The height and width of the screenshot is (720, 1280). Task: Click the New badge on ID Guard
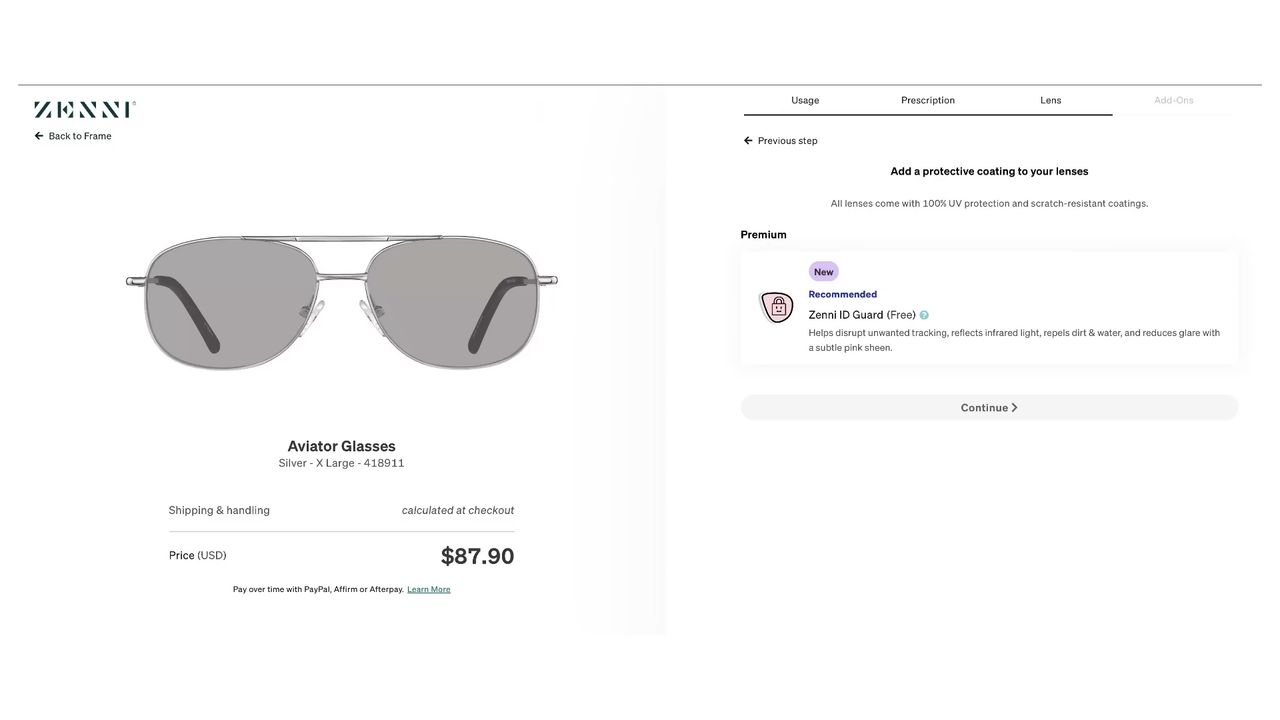(823, 272)
